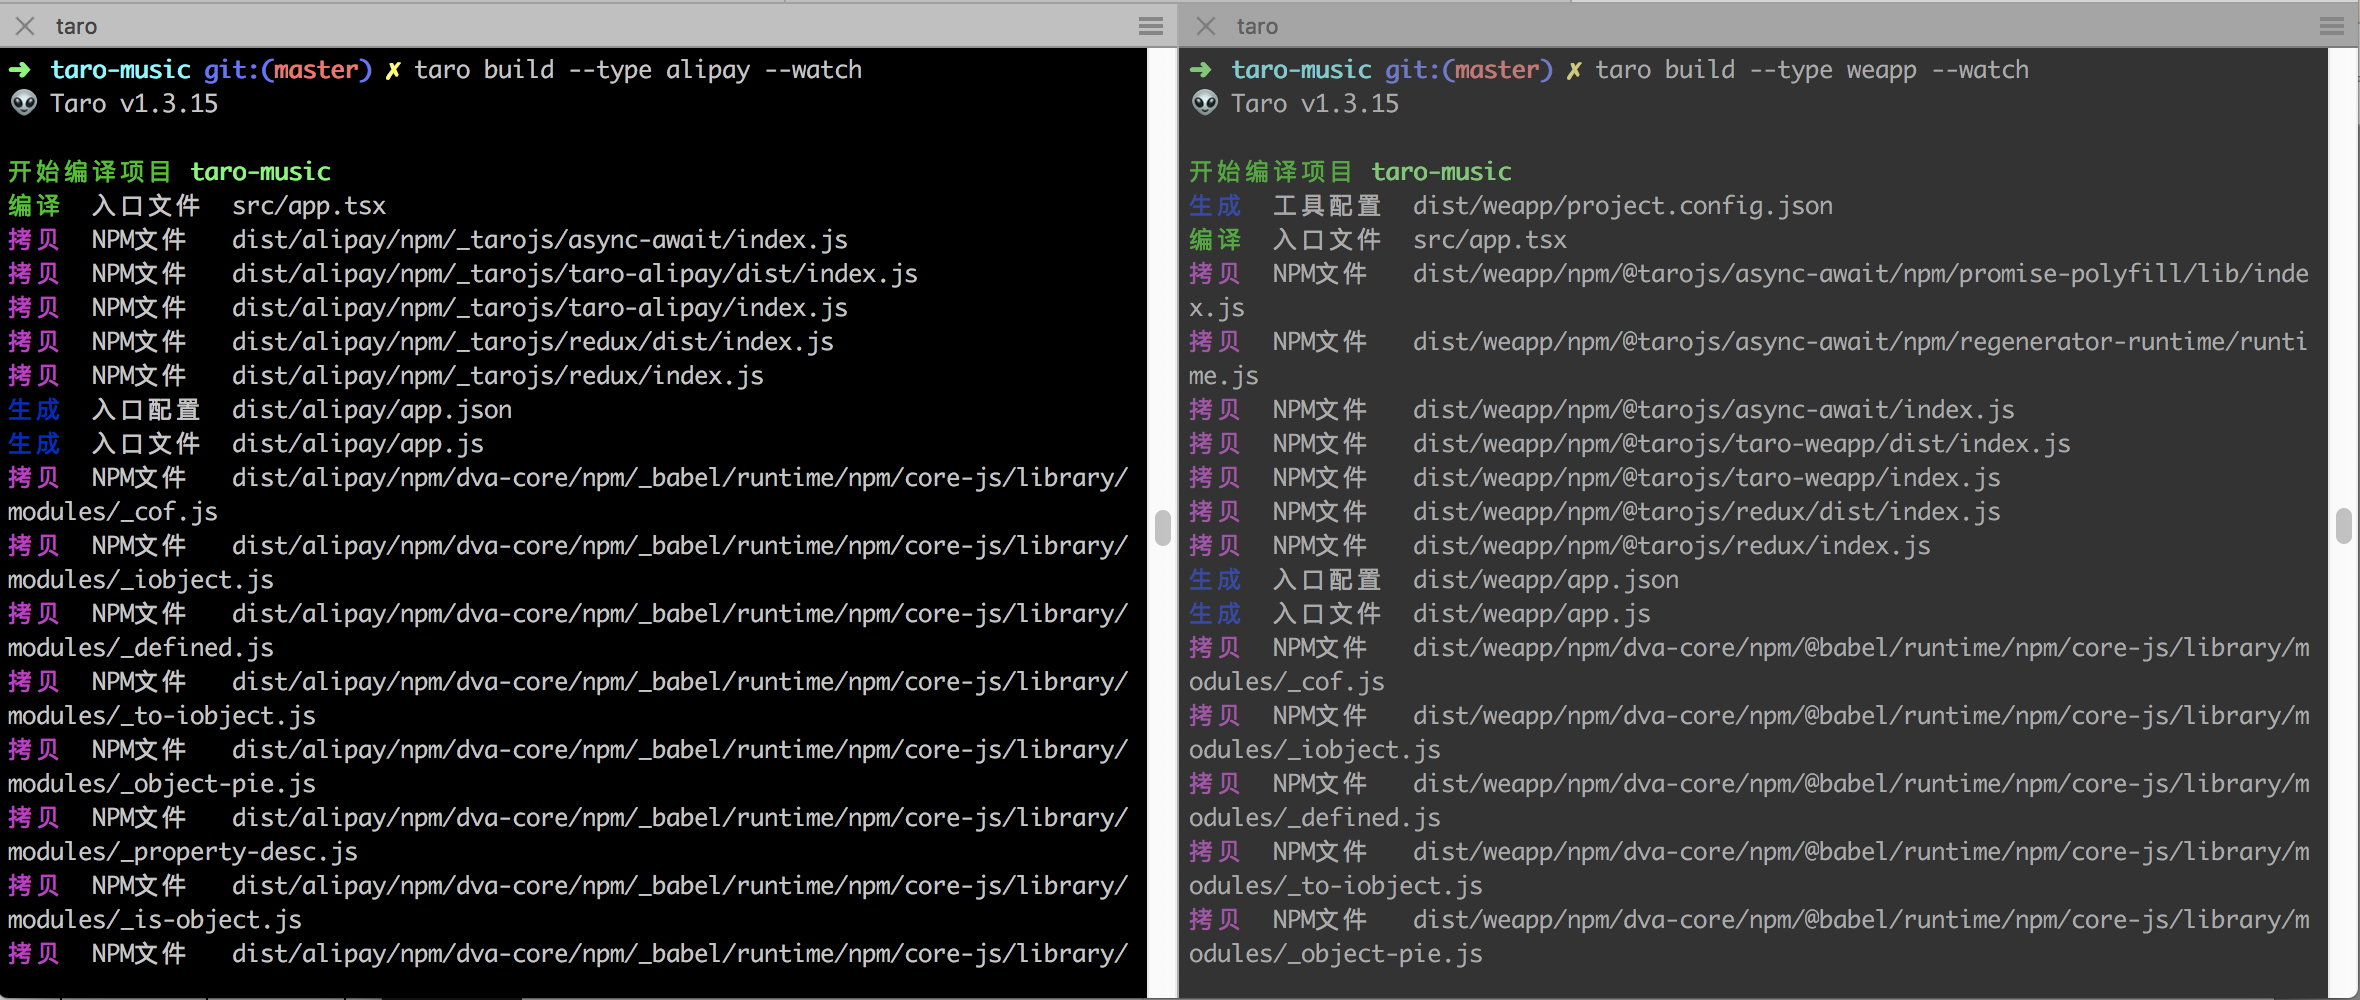Click 'taro build --type alipay --watch' command

pos(638,70)
